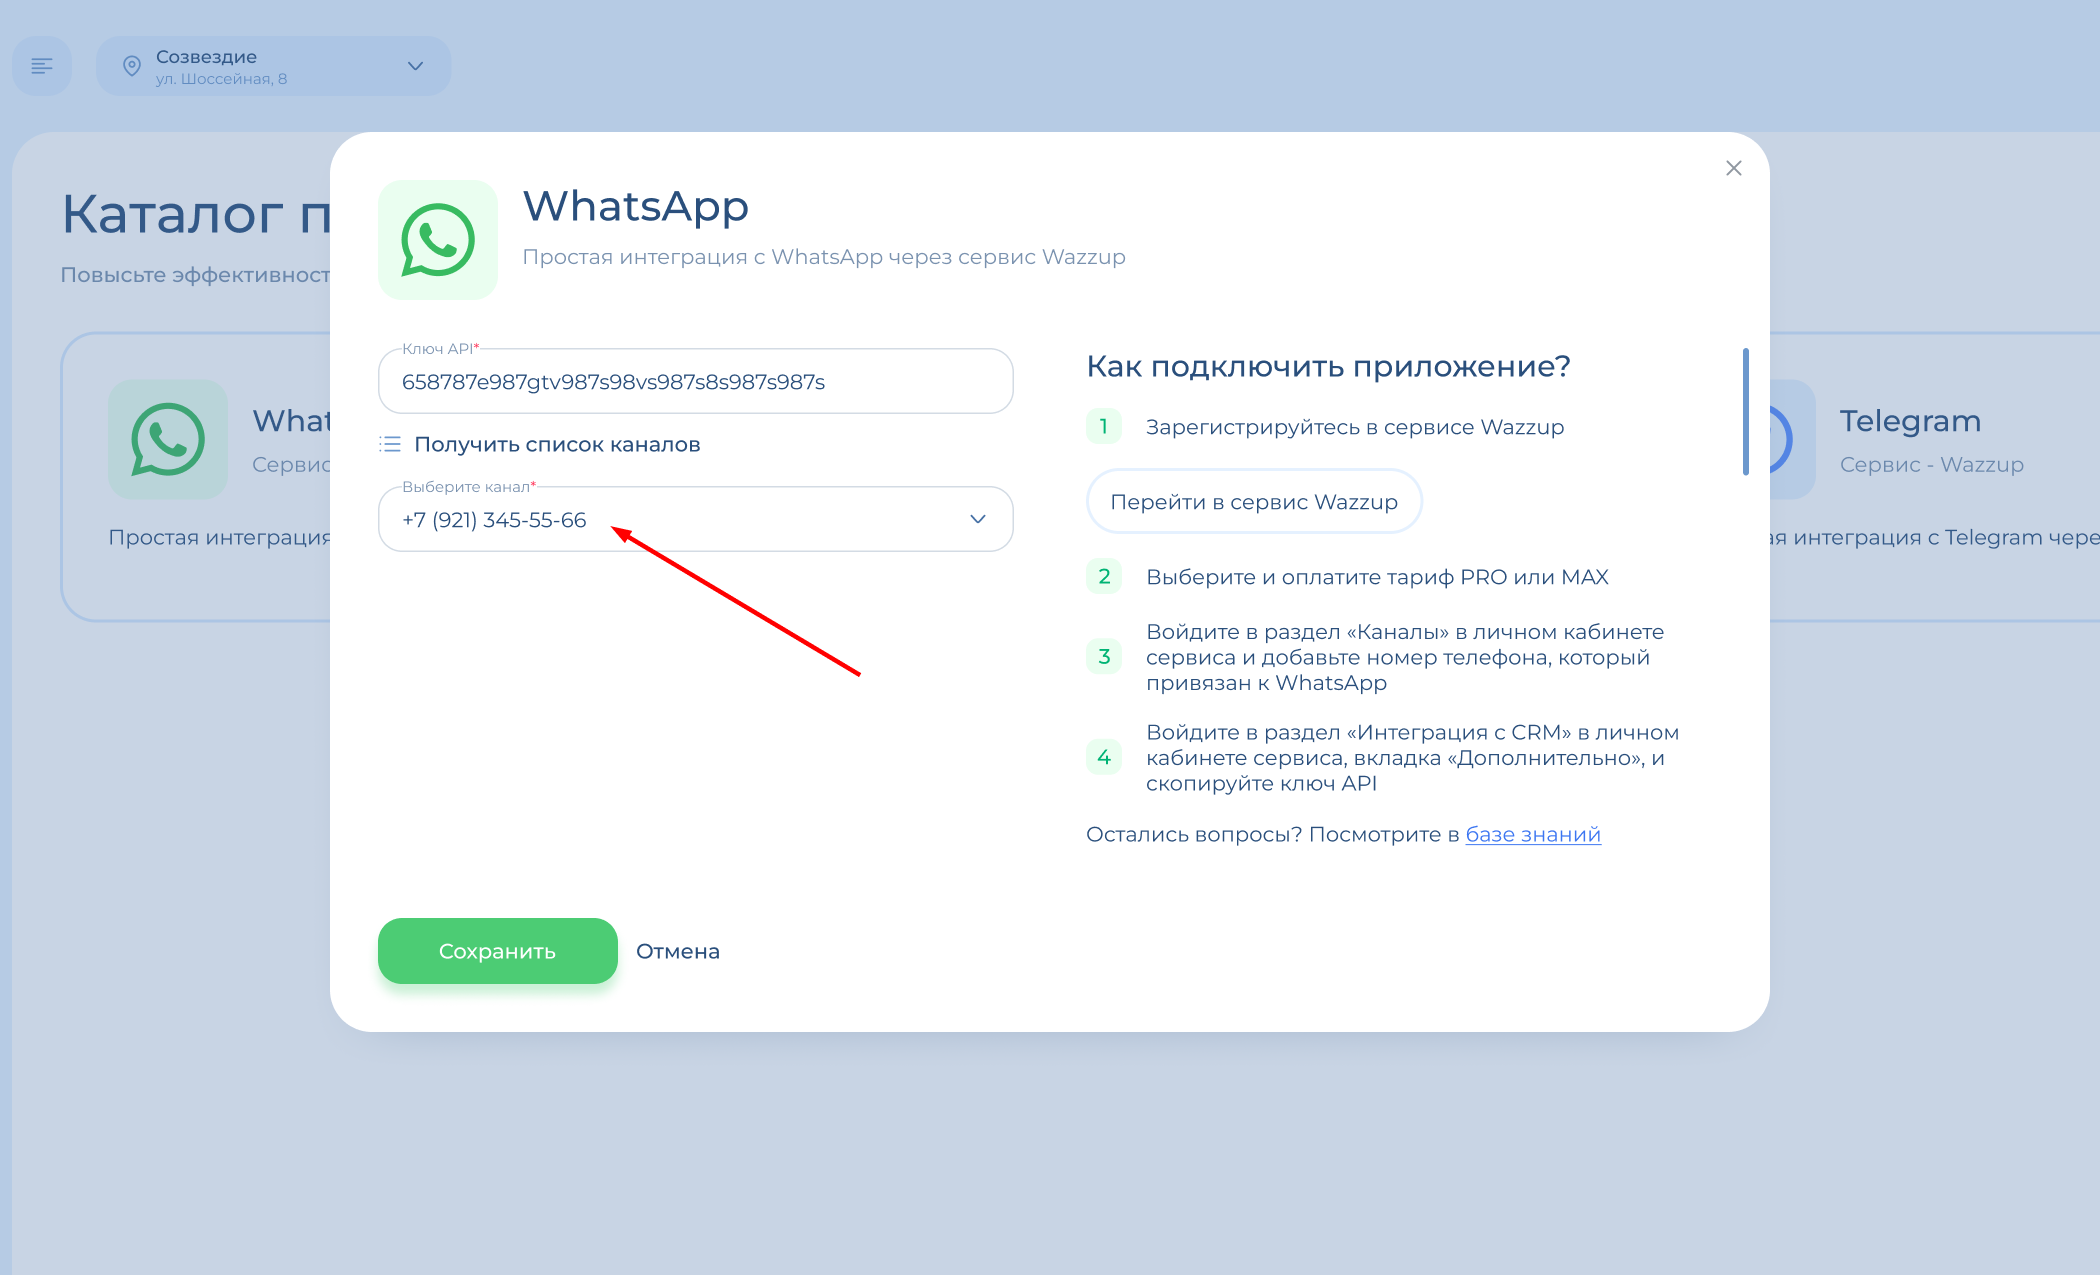Click step 4 number badge

coord(1104,757)
